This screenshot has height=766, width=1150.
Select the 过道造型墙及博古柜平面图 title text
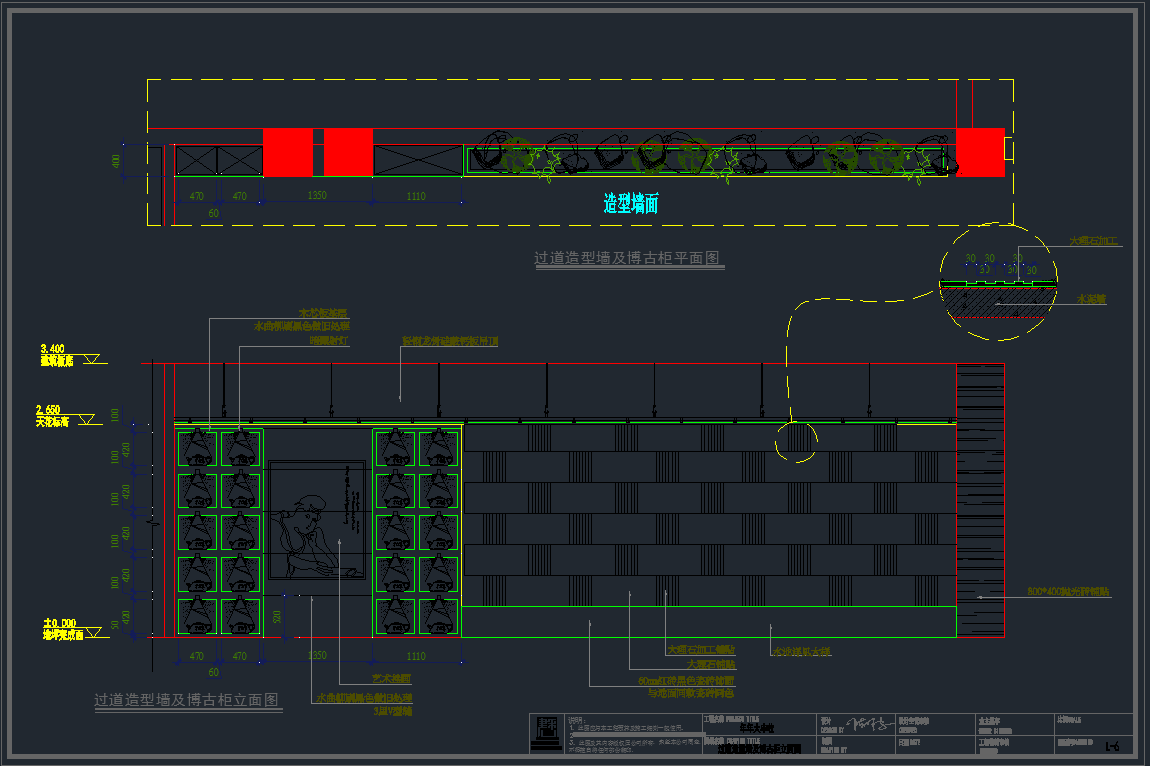click(627, 259)
